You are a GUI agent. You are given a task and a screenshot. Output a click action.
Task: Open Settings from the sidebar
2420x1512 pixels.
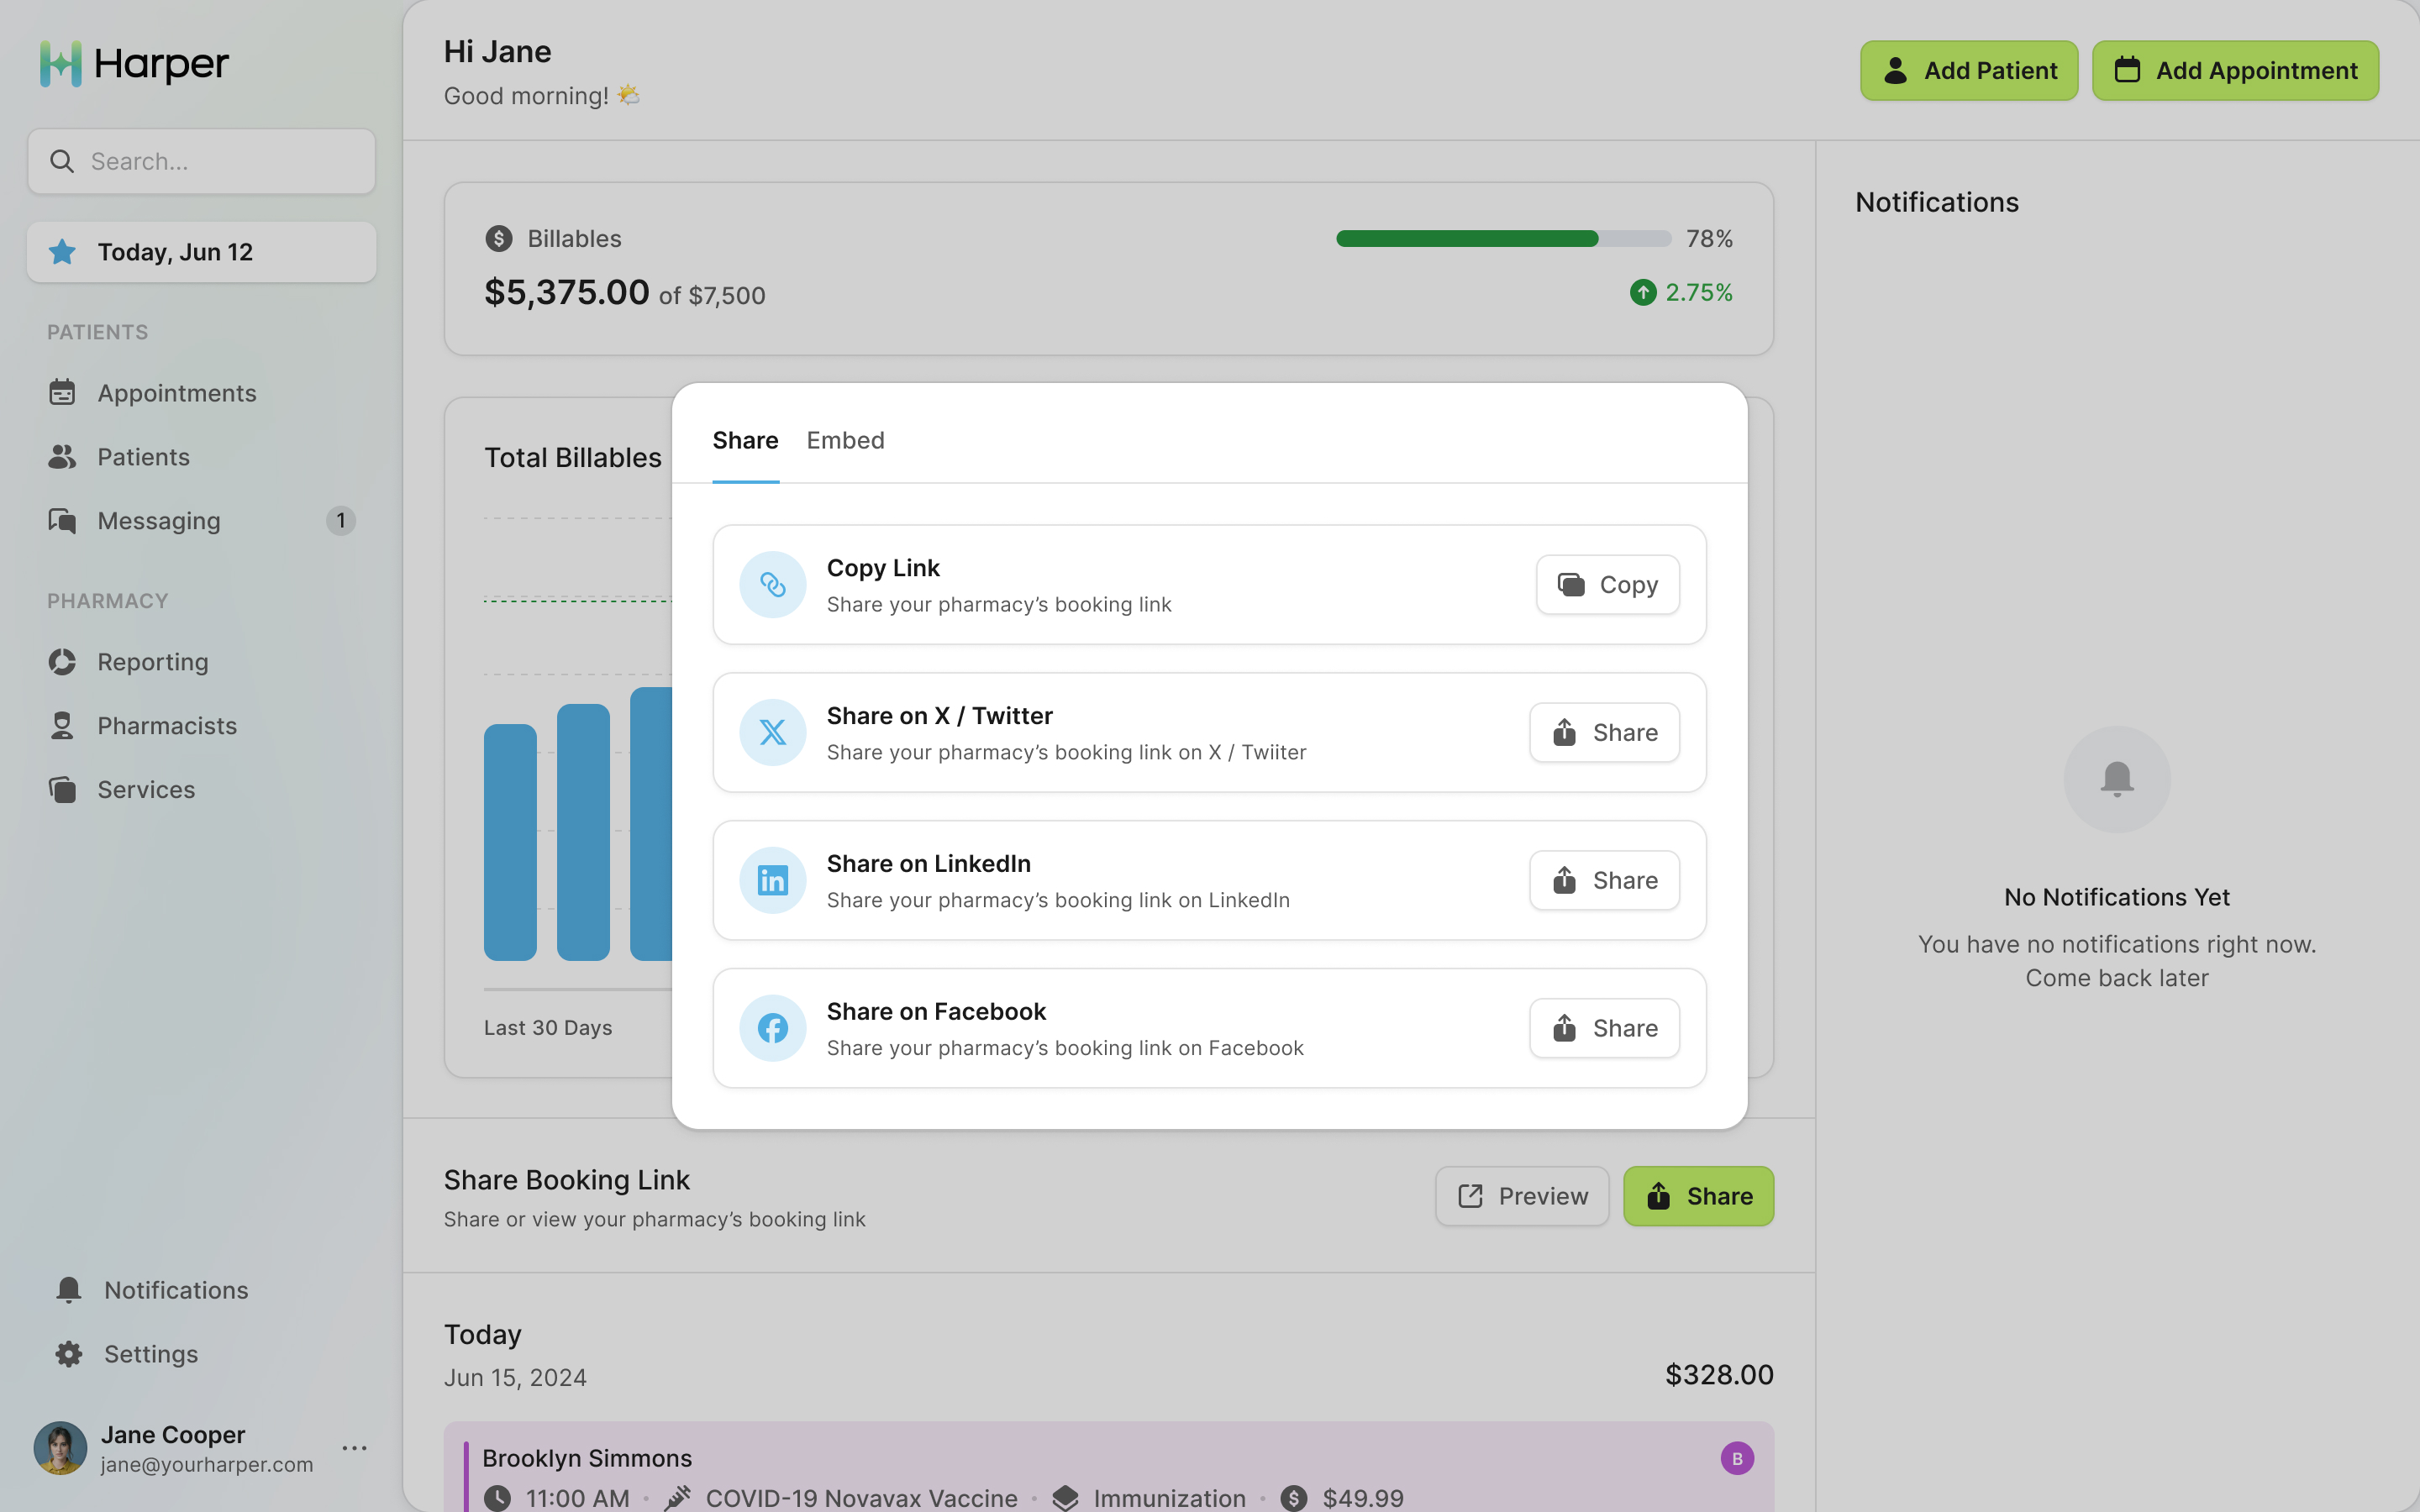click(151, 1354)
